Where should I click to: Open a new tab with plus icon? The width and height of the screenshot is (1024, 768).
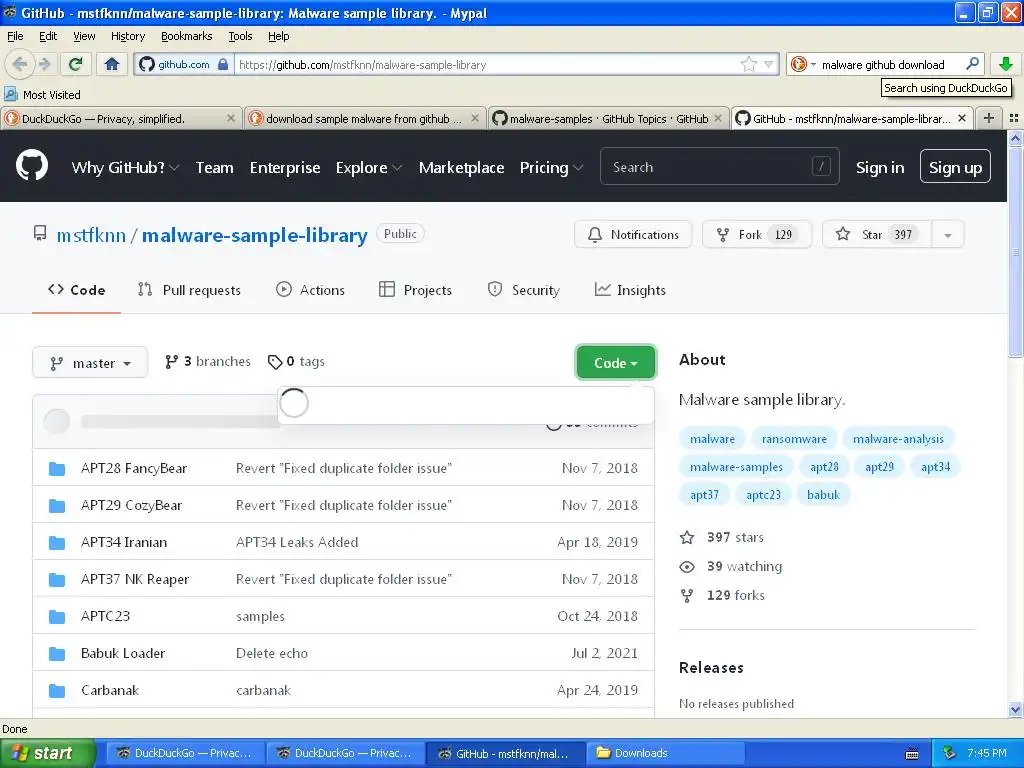coord(989,118)
